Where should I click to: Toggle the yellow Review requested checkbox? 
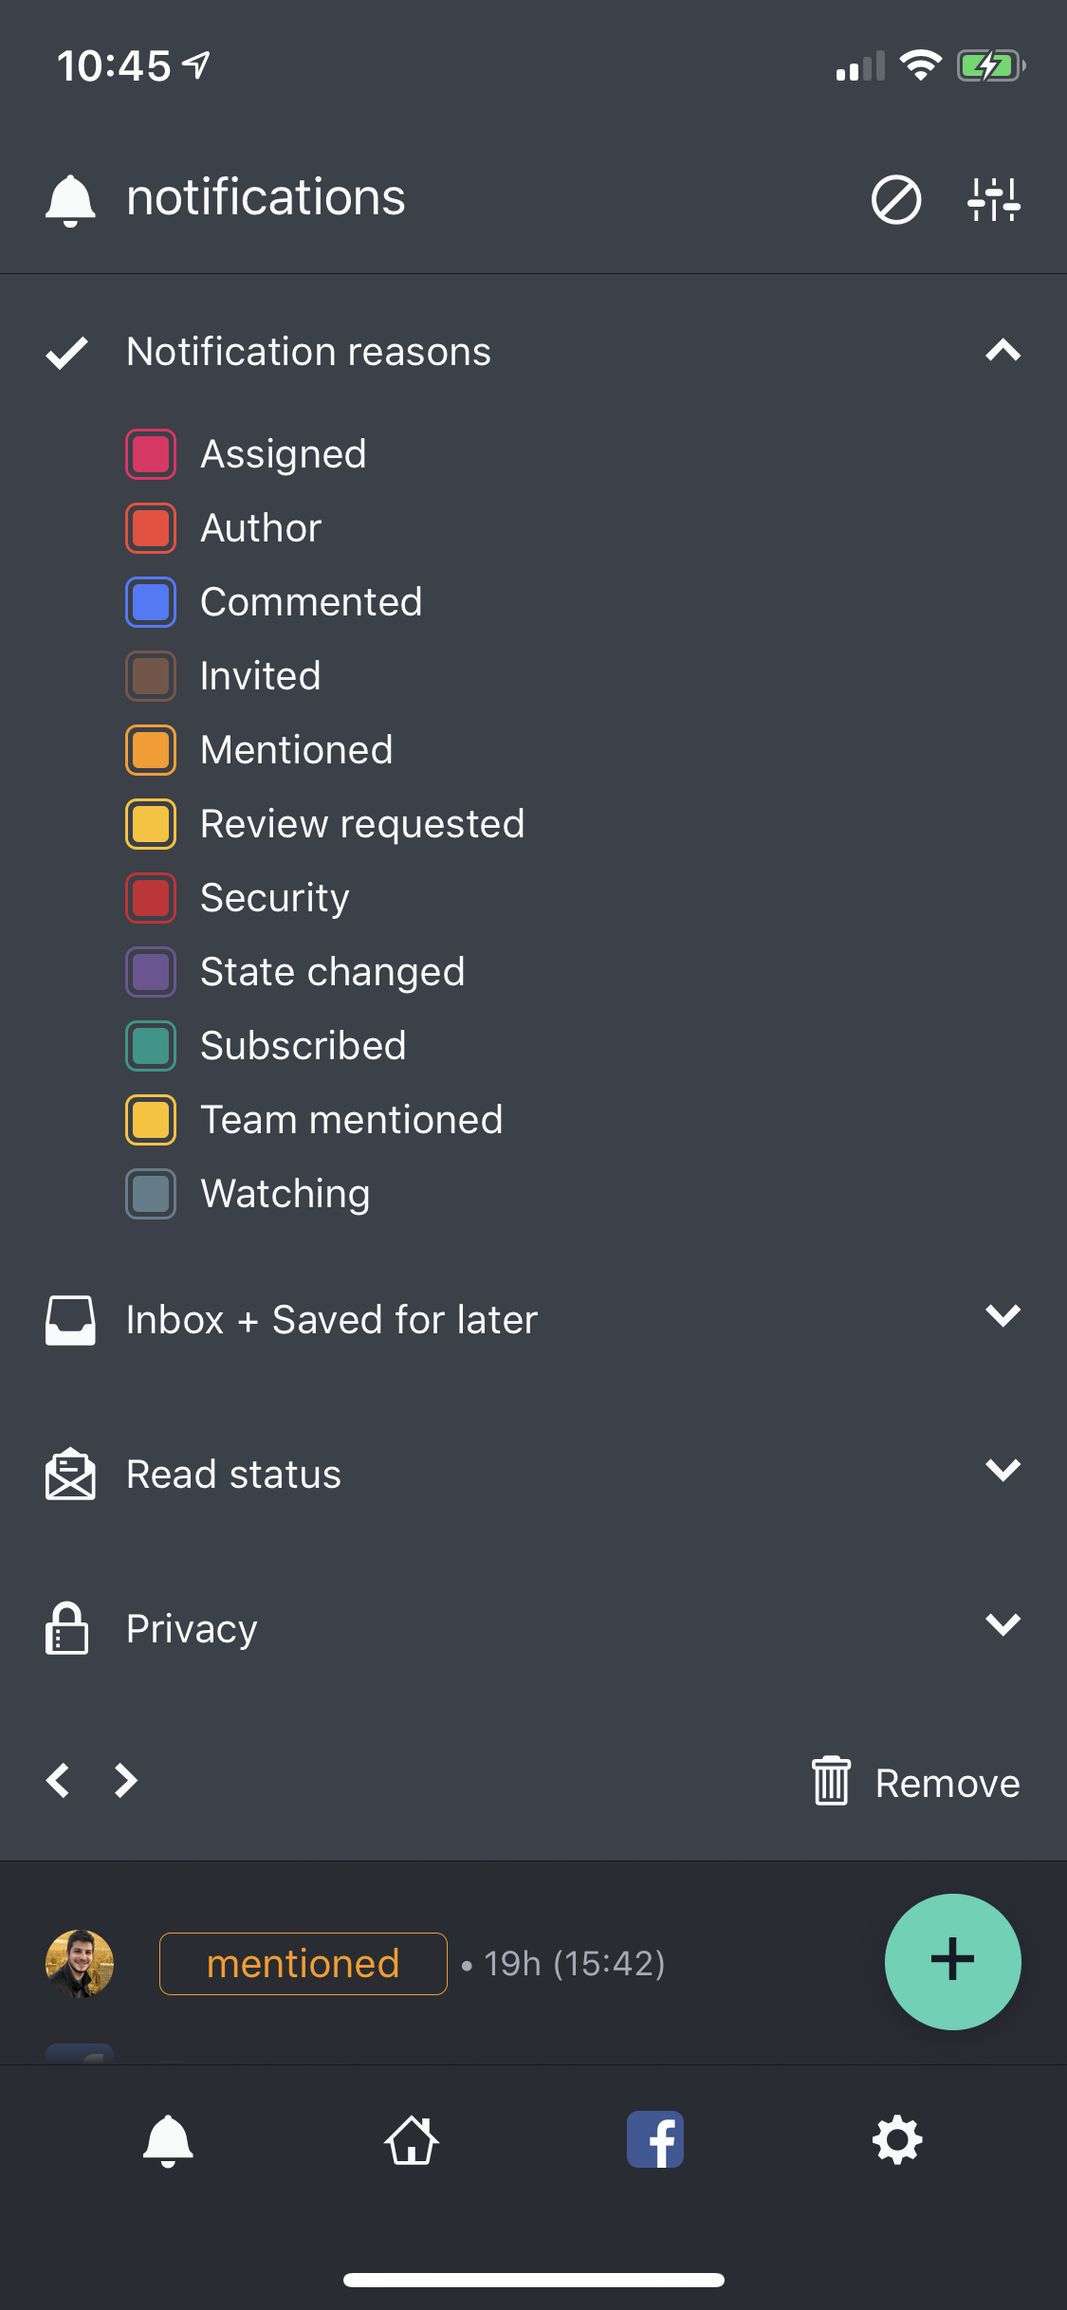click(x=151, y=824)
